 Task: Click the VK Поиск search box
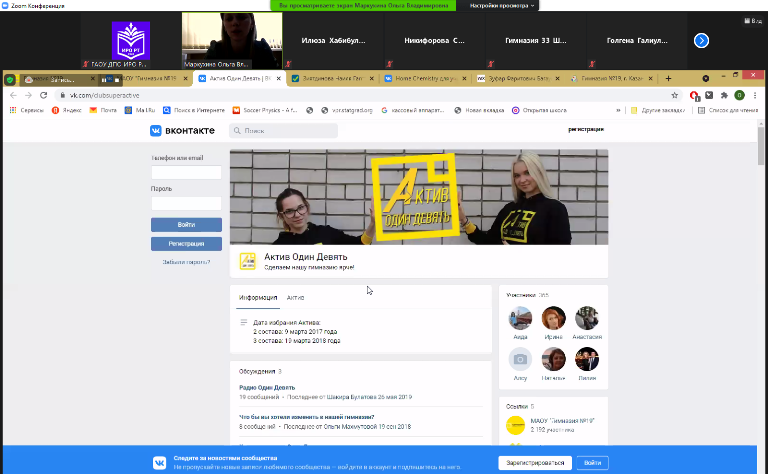click(x=284, y=131)
